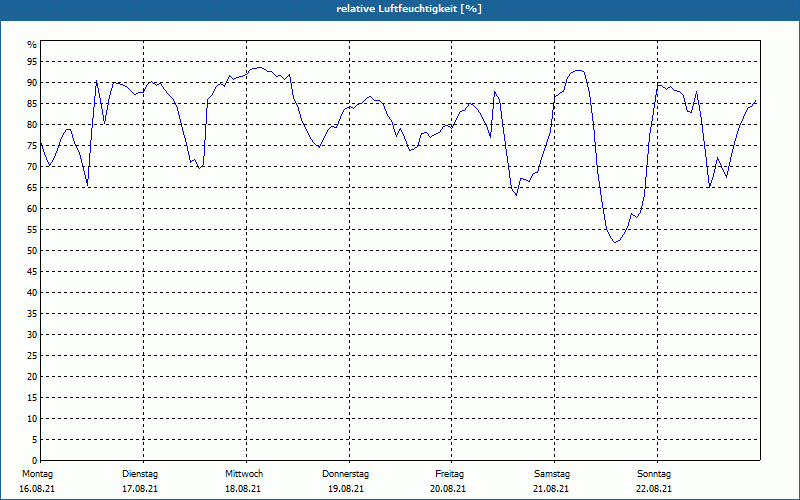The height and width of the screenshot is (500, 800).
Task: Select the y-axis value 45
Action: point(32,271)
